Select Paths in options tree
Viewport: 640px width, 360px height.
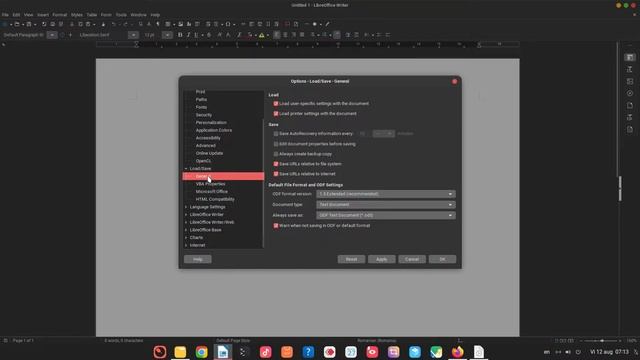tap(201, 100)
